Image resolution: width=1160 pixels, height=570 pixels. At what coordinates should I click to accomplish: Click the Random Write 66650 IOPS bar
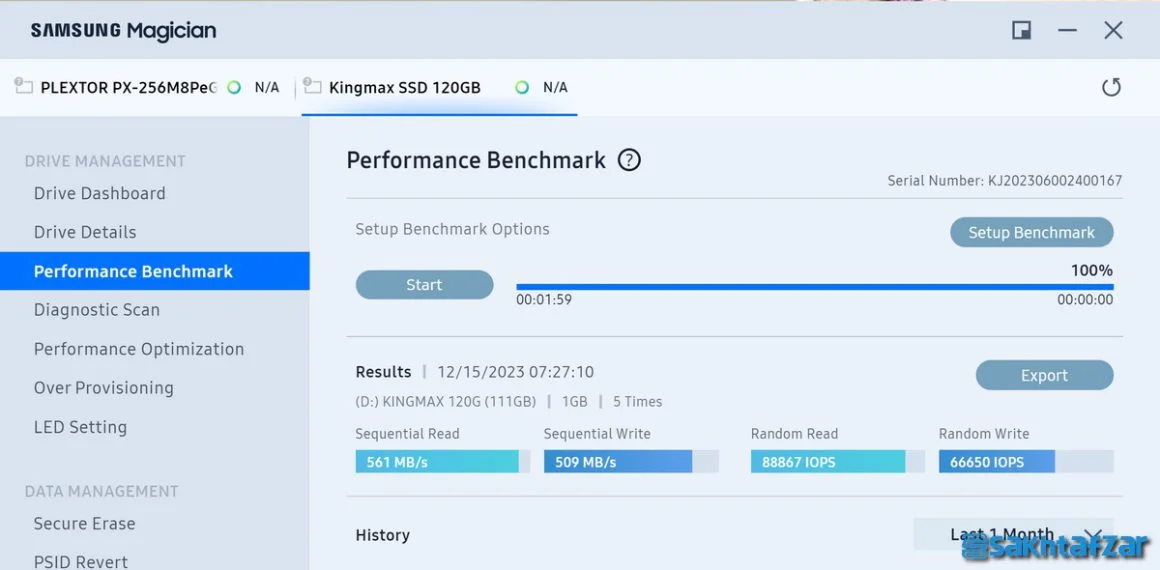(1026, 462)
